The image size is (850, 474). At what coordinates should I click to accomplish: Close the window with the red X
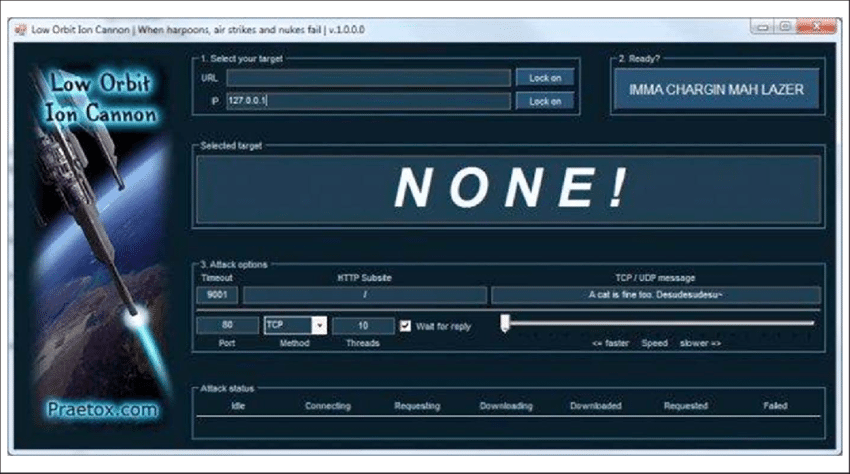[816, 27]
